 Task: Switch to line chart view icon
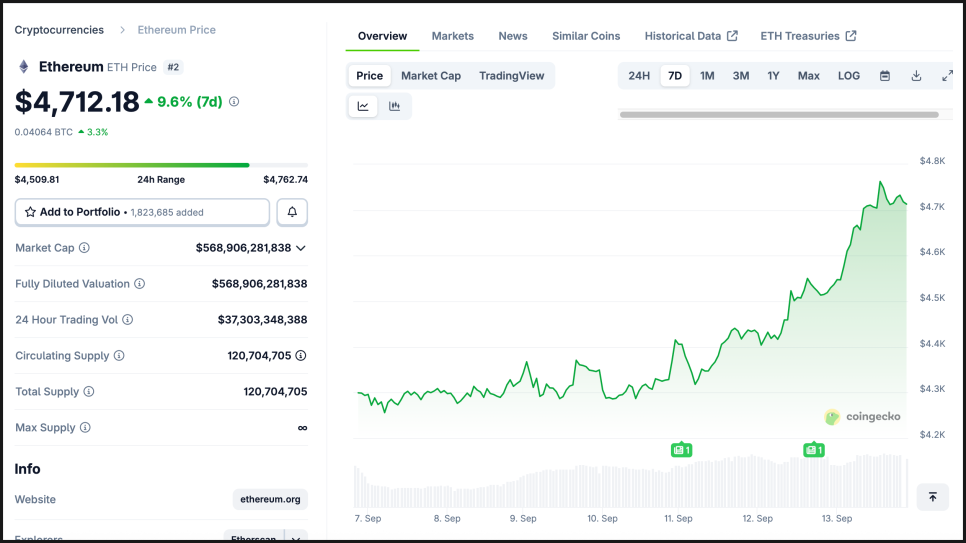click(363, 106)
